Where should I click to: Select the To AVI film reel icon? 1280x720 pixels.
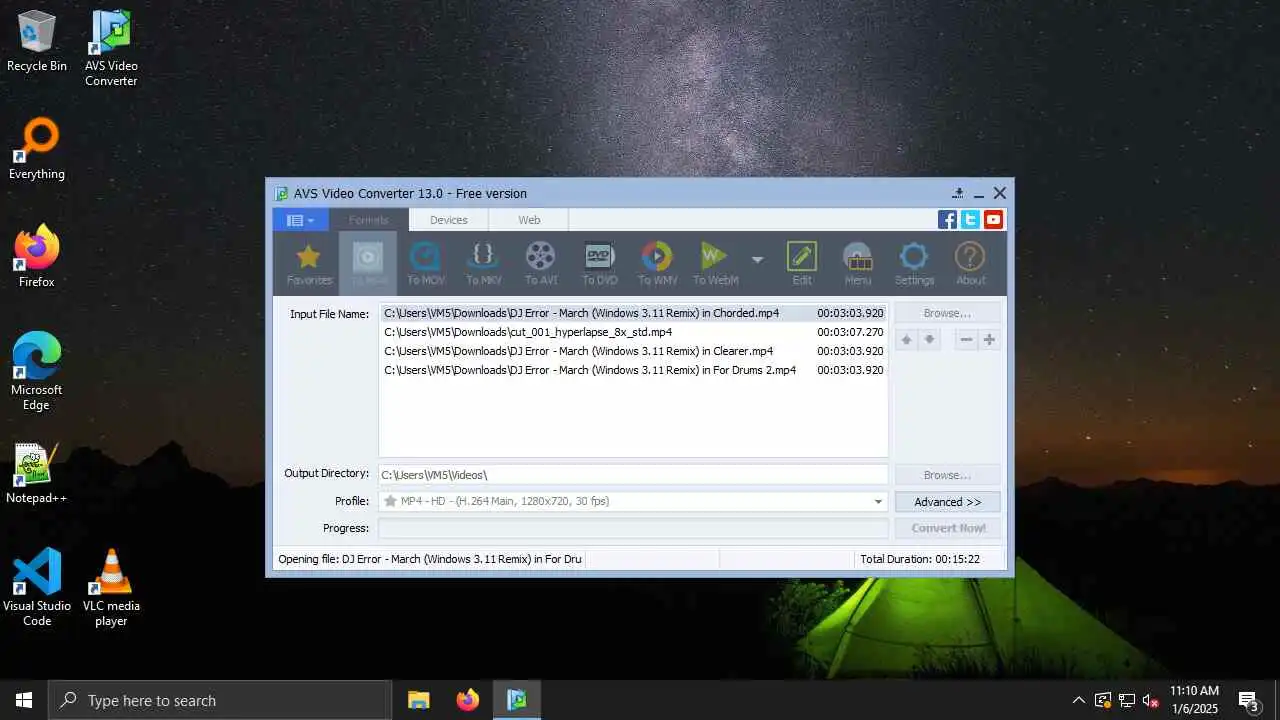tap(541, 264)
